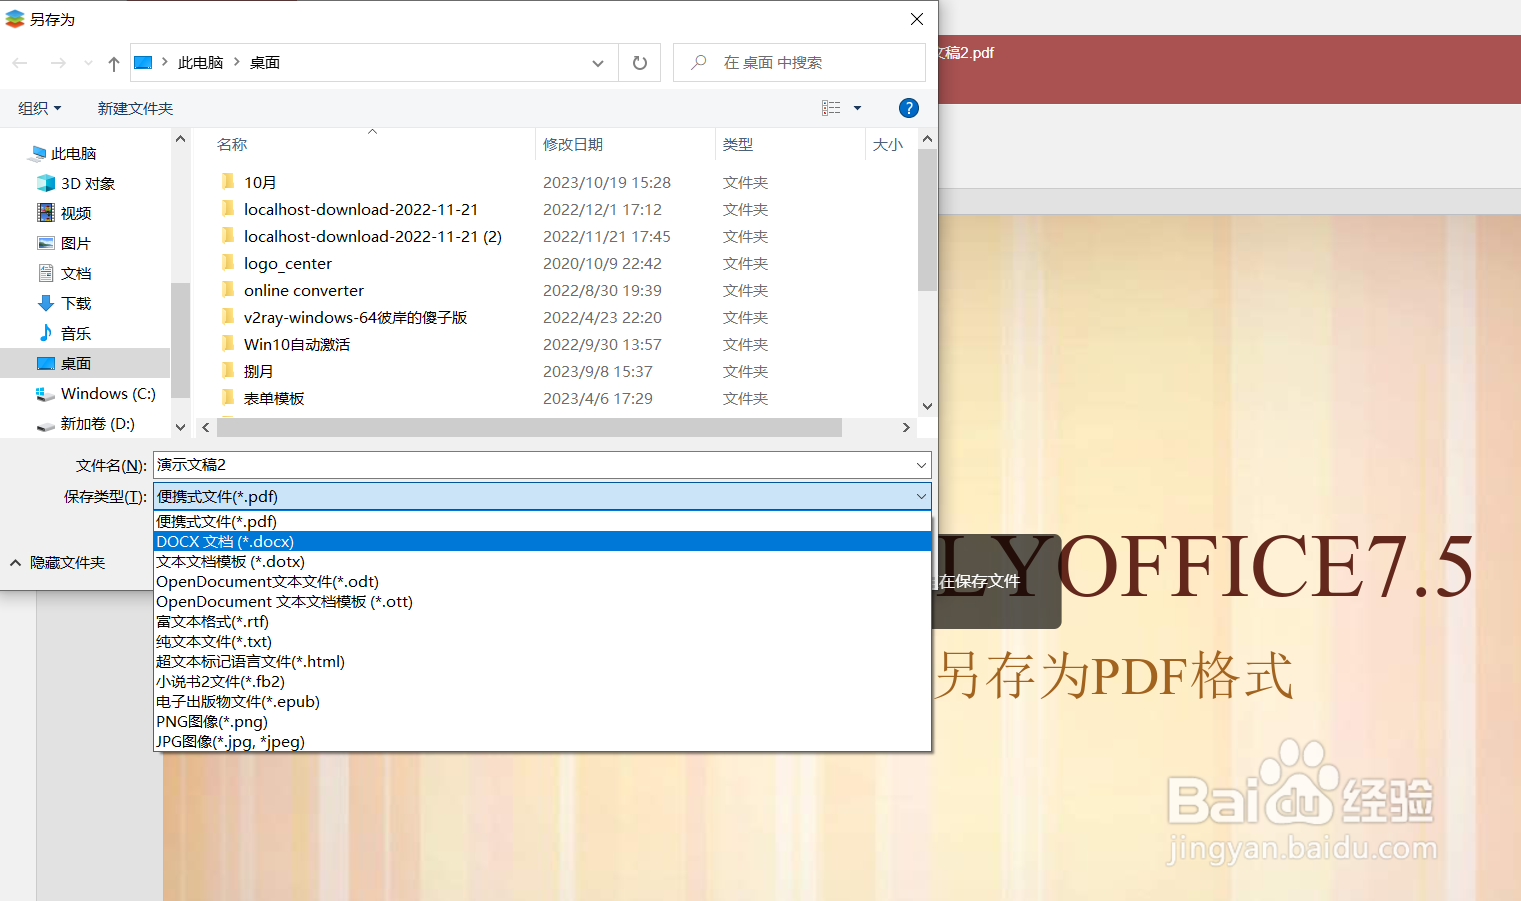Click 此电脑 in the address path
Screen dimensions: 1521x901
(x=200, y=62)
